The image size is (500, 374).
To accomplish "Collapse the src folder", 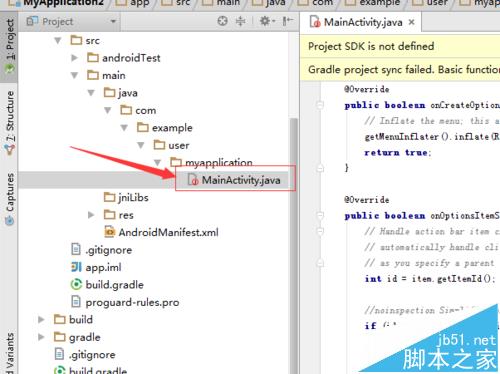I will [x=58, y=41].
